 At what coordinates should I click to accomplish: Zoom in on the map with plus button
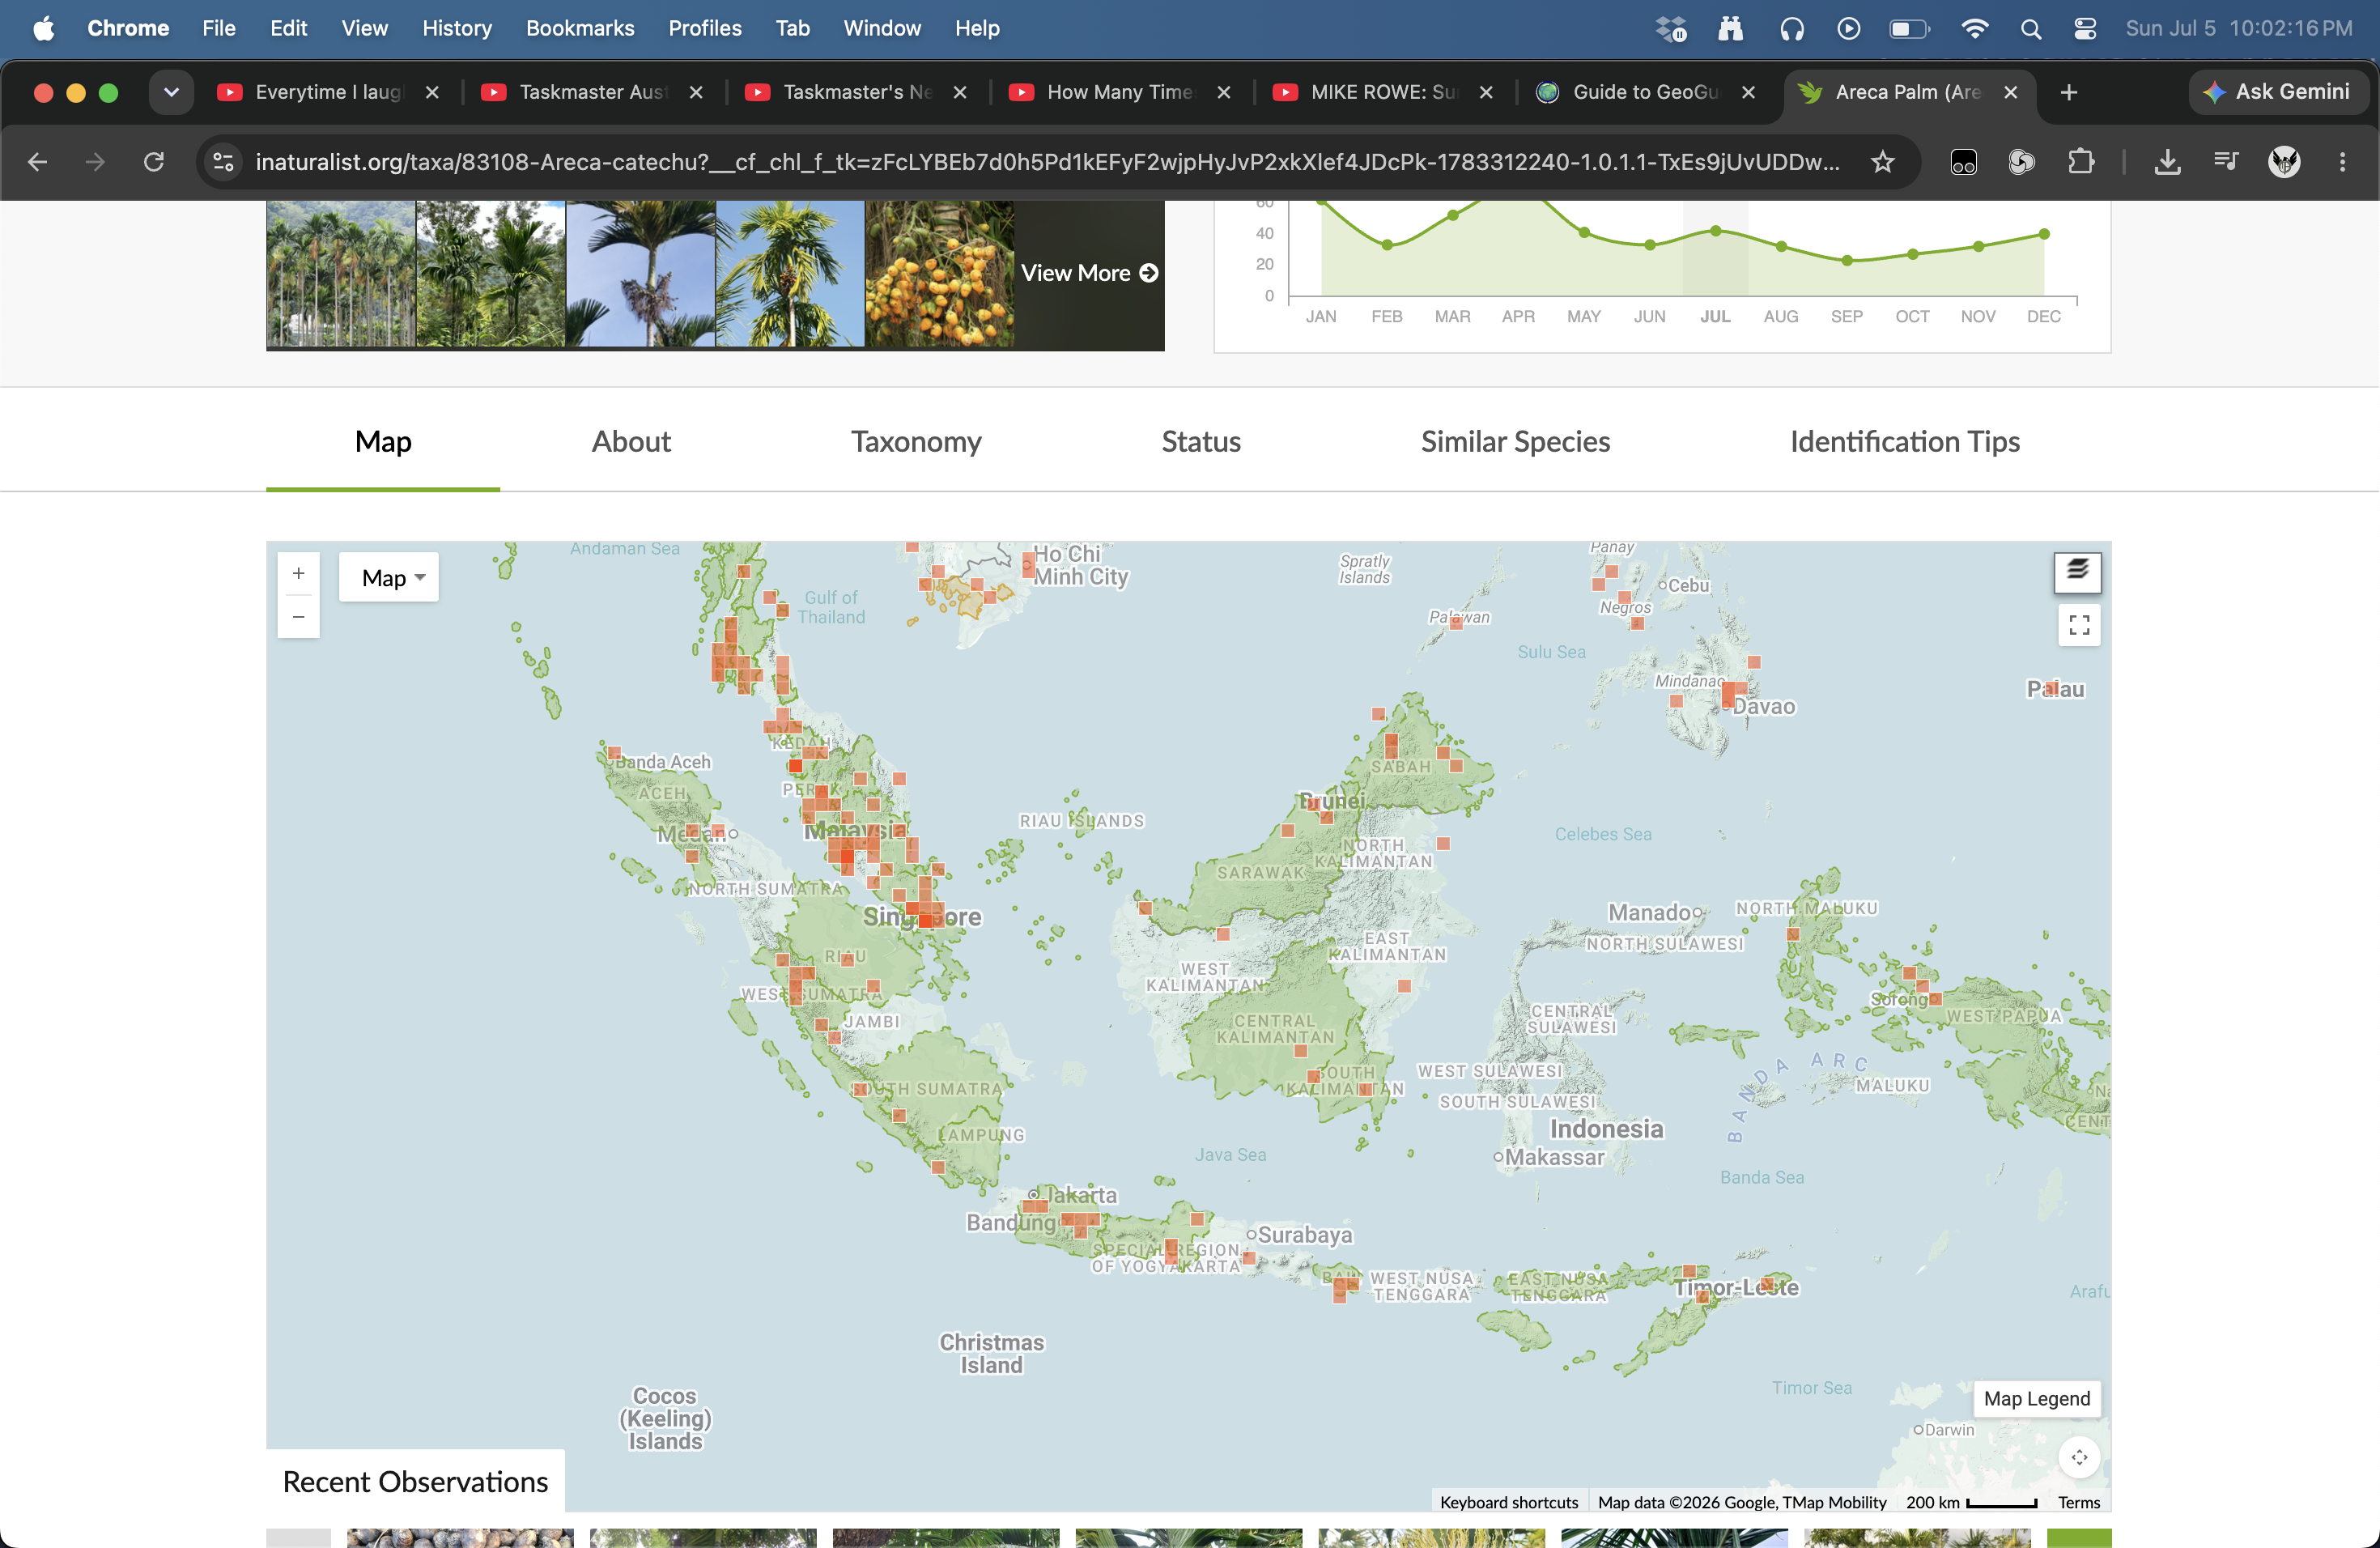(298, 574)
